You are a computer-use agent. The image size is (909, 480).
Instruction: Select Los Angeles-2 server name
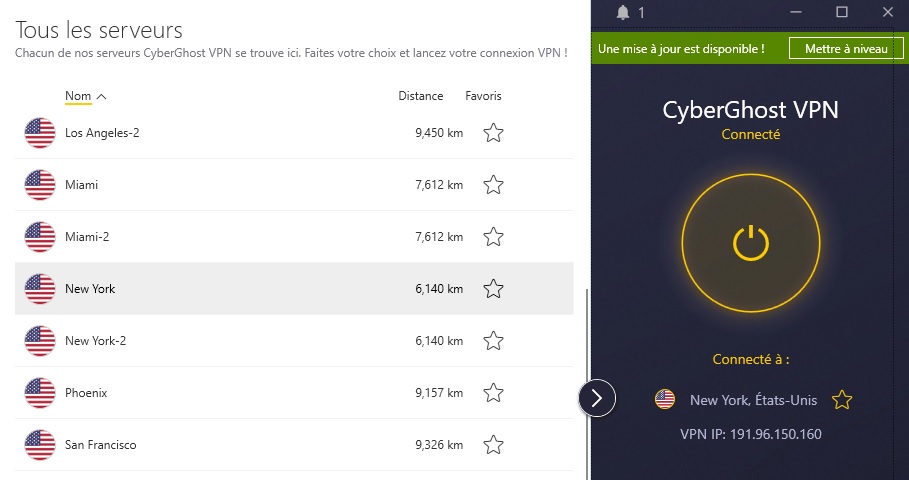pyautogui.click(x=102, y=133)
